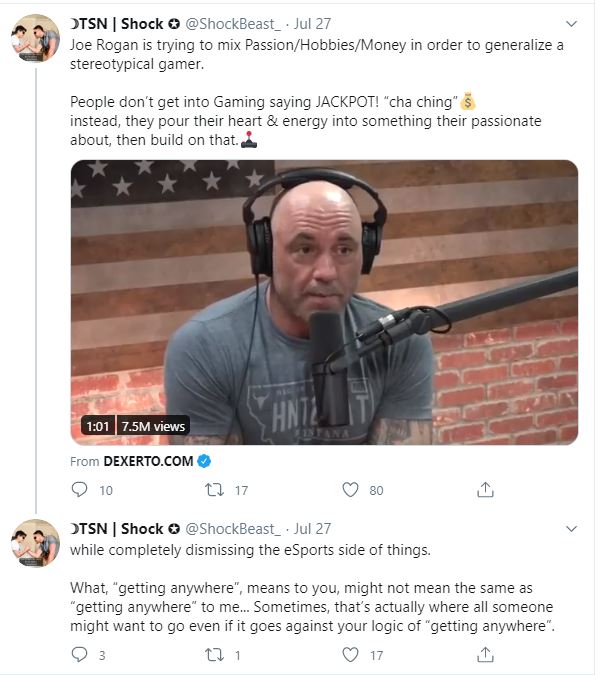Retweet the second tweet with 1 retweet
The image size is (602, 675).
(x=213, y=655)
